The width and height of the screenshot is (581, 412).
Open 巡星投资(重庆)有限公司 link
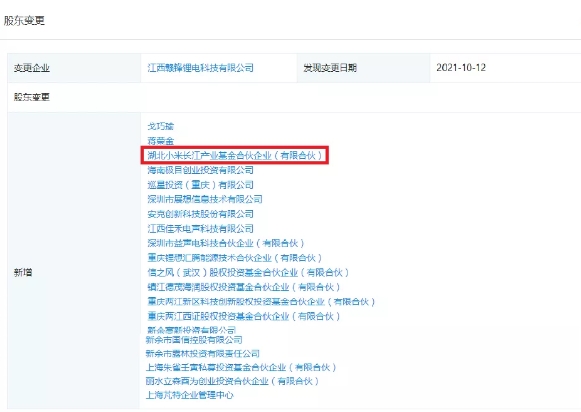200,185
